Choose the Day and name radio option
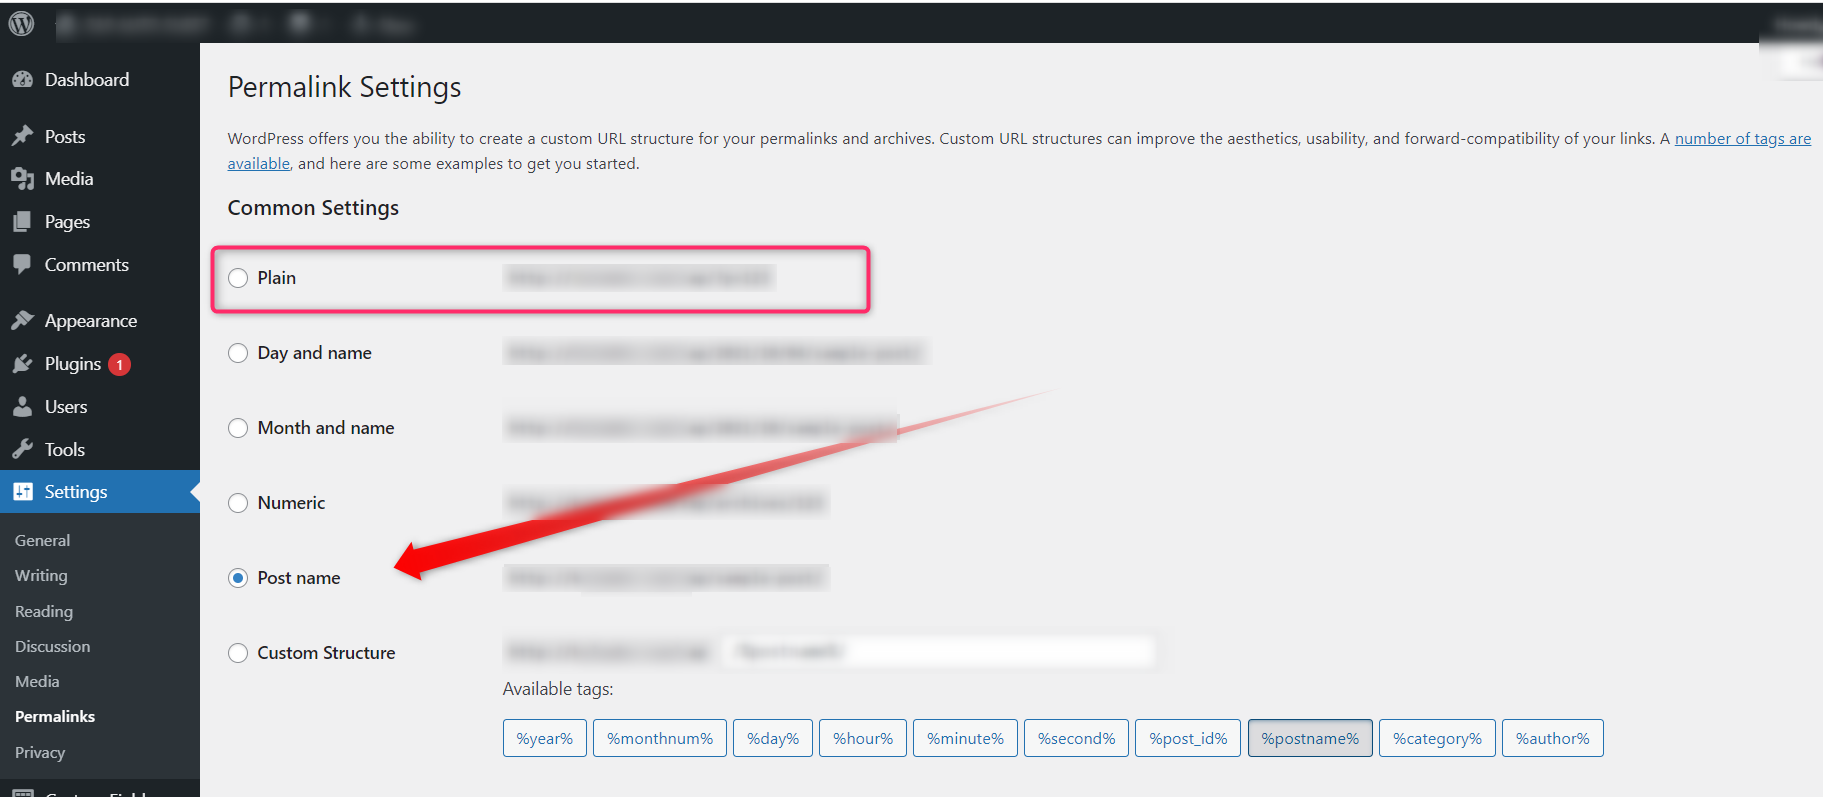This screenshot has width=1823, height=797. (238, 353)
